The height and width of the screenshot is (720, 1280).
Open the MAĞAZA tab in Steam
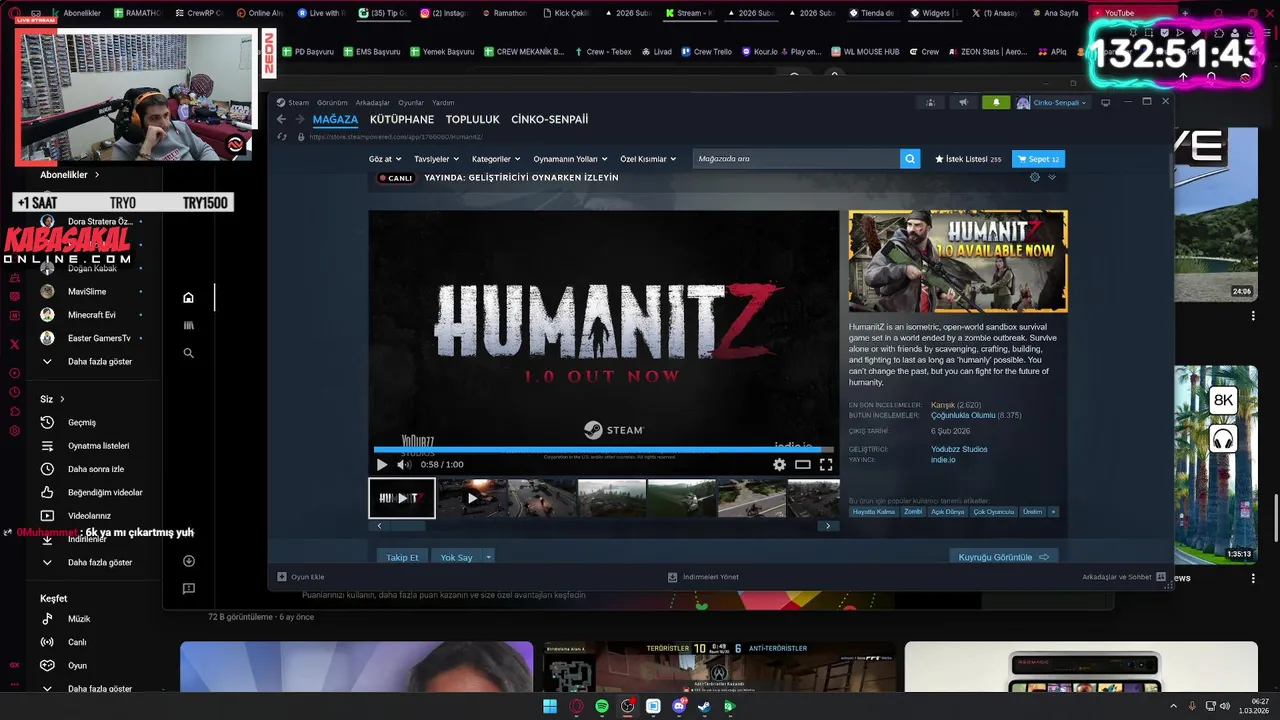click(x=335, y=119)
